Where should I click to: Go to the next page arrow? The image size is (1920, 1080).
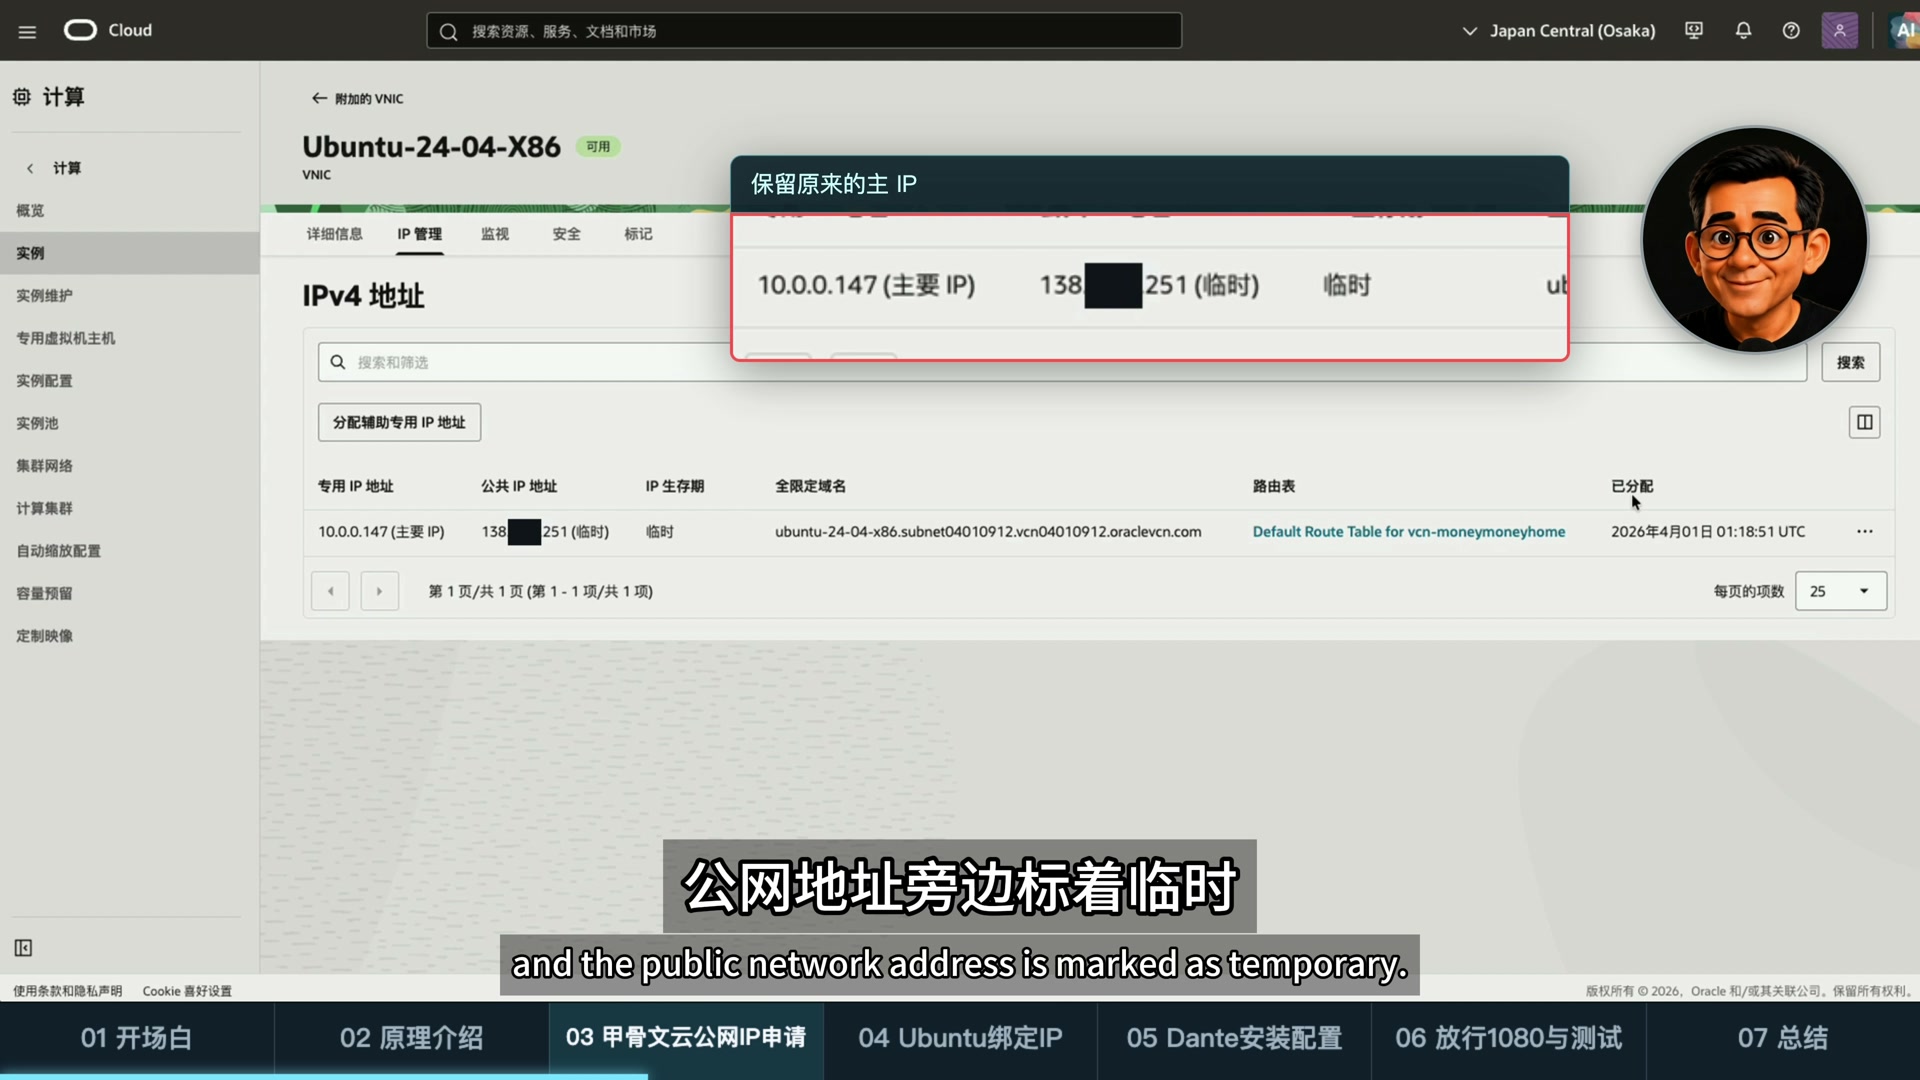tap(379, 591)
